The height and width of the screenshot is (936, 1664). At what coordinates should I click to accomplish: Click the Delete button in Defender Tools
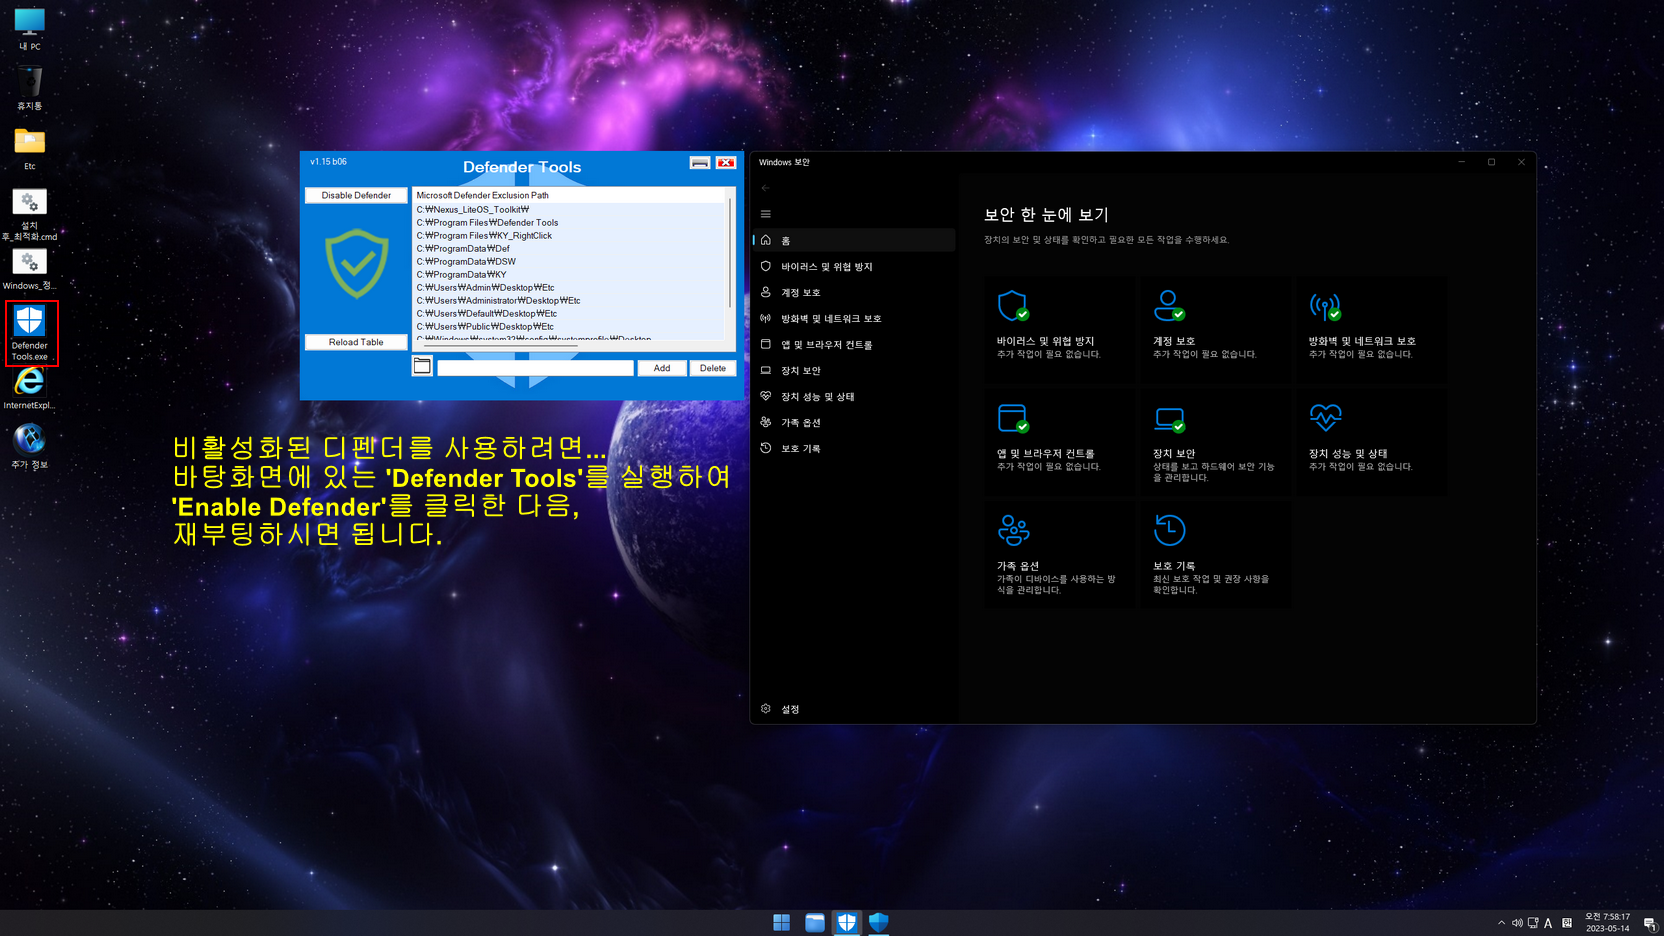[x=713, y=368]
